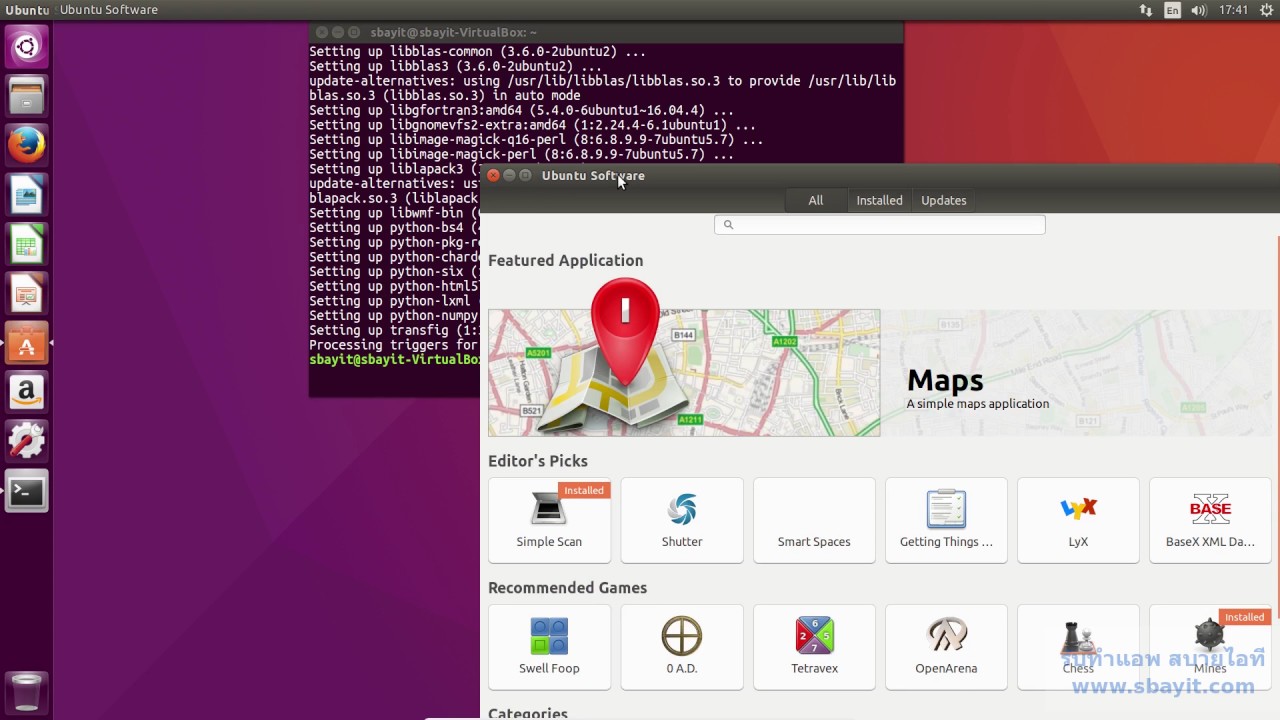This screenshot has height=720, width=1280.
Task: Open the Smart Spaces app tile
Action: (x=814, y=520)
